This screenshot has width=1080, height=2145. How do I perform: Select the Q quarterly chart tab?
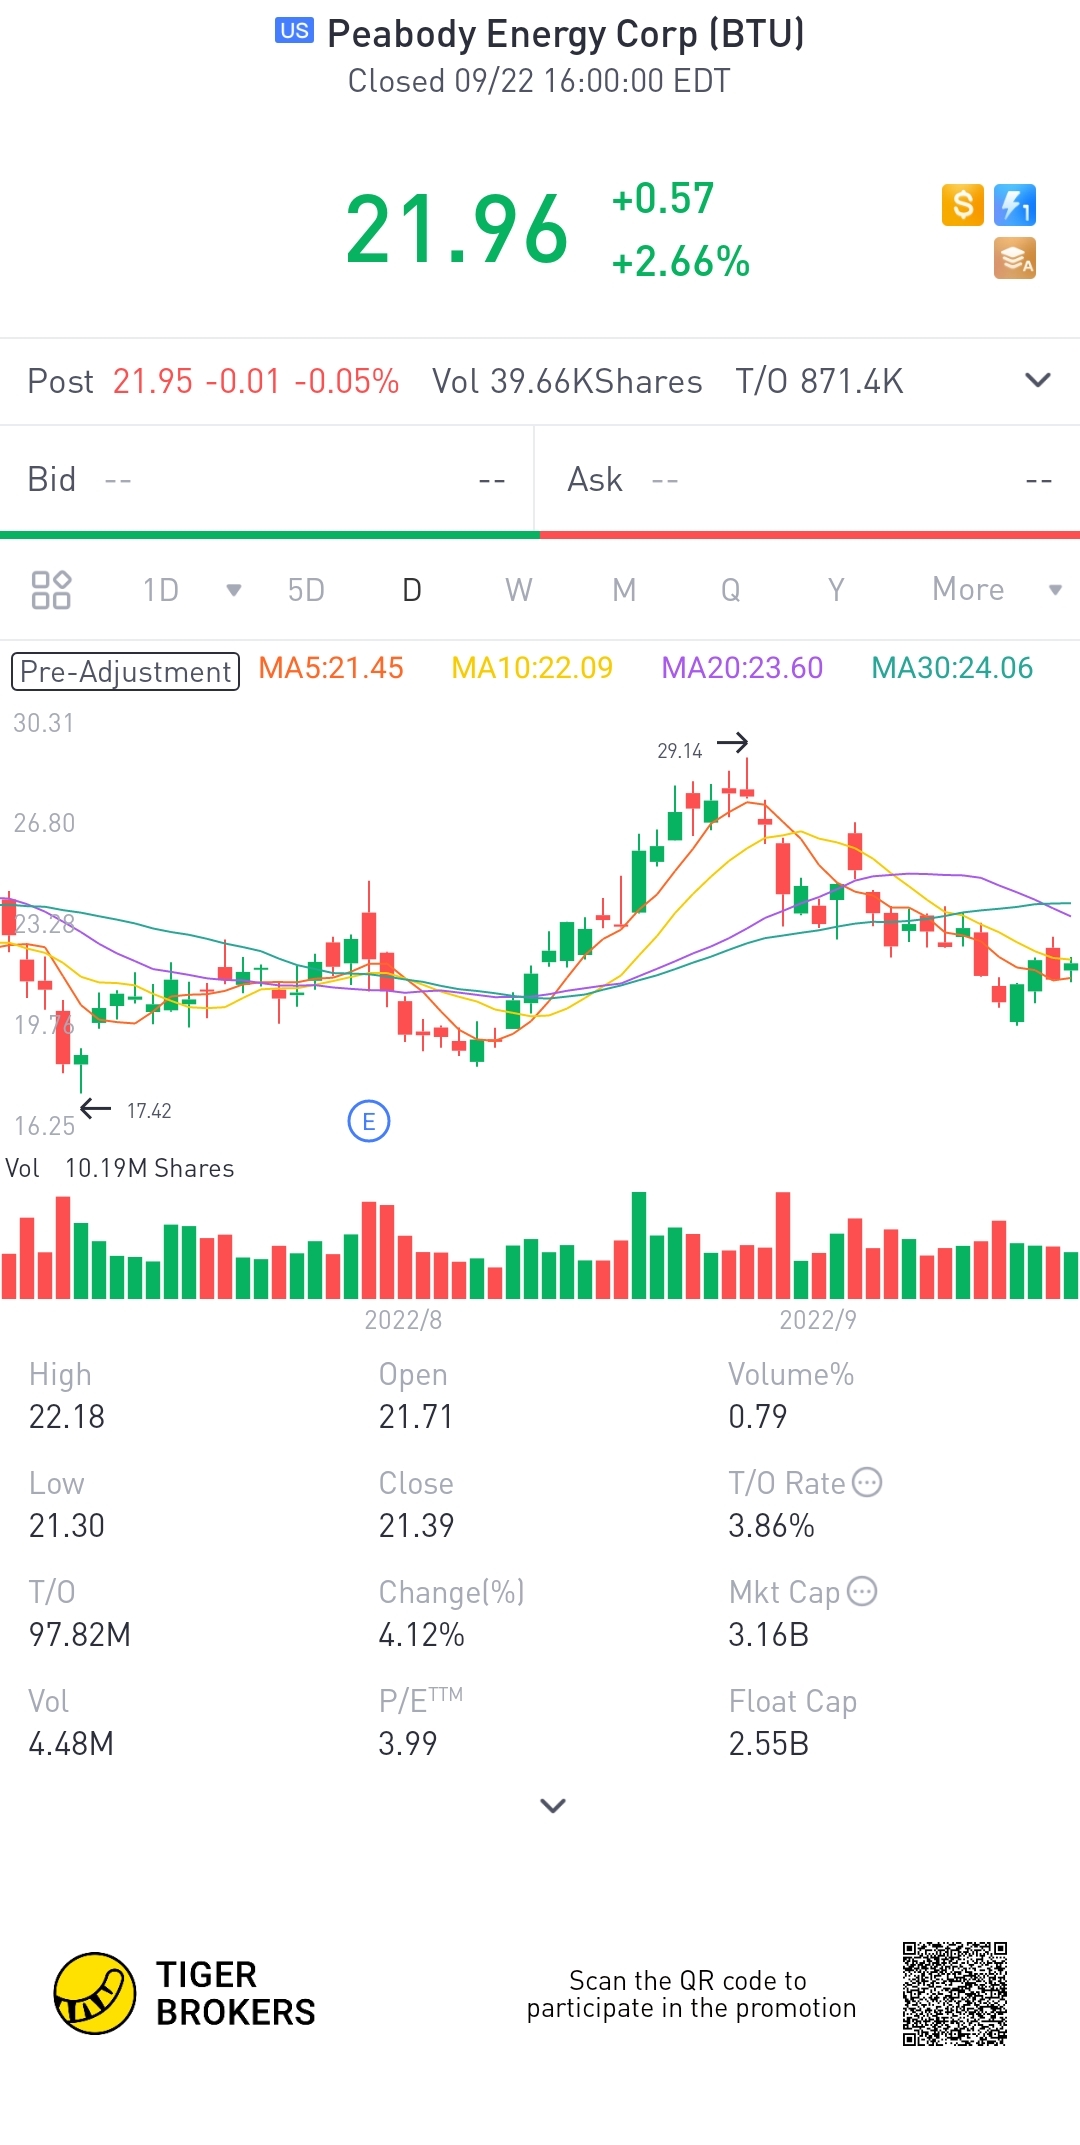(731, 590)
